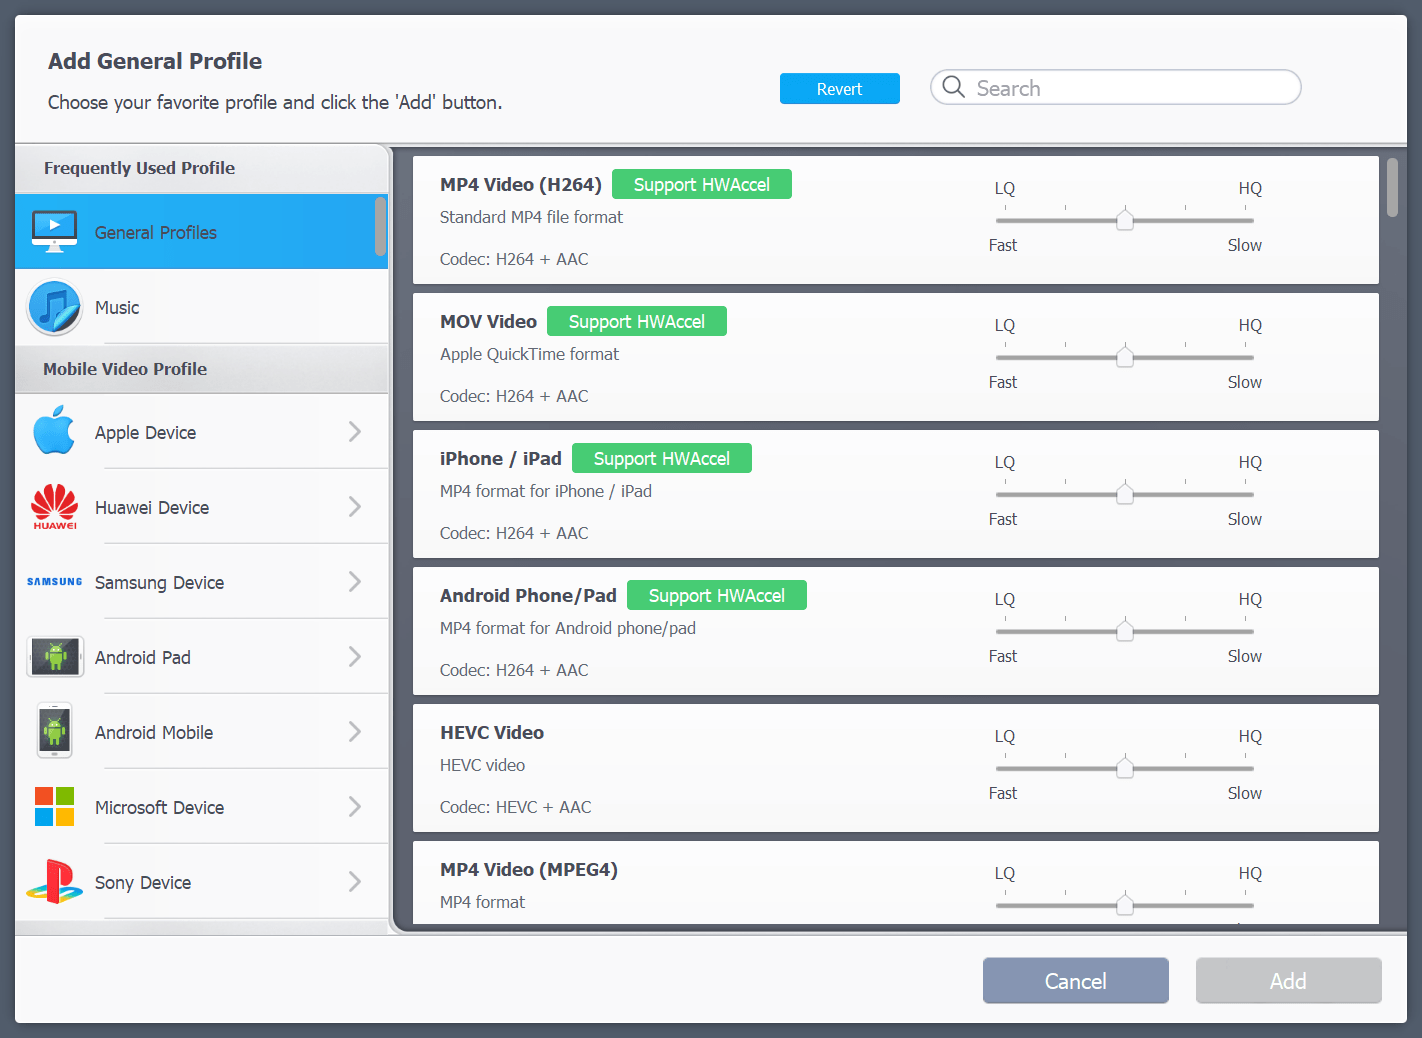Open Sony Device label
Image resolution: width=1422 pixels, height=1038 pixels.
pyautogui.click(x=143, y=882)
